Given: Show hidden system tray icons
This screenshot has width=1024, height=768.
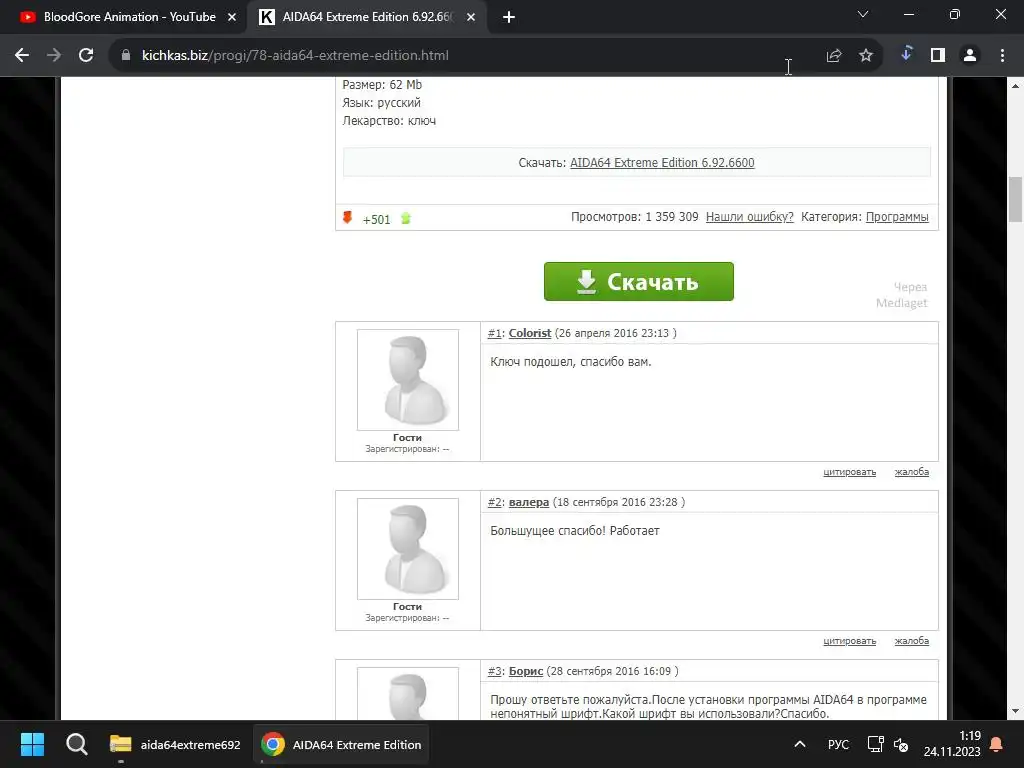Looking at the screenshot, I should pyautogui.click(x=799, y=744).
